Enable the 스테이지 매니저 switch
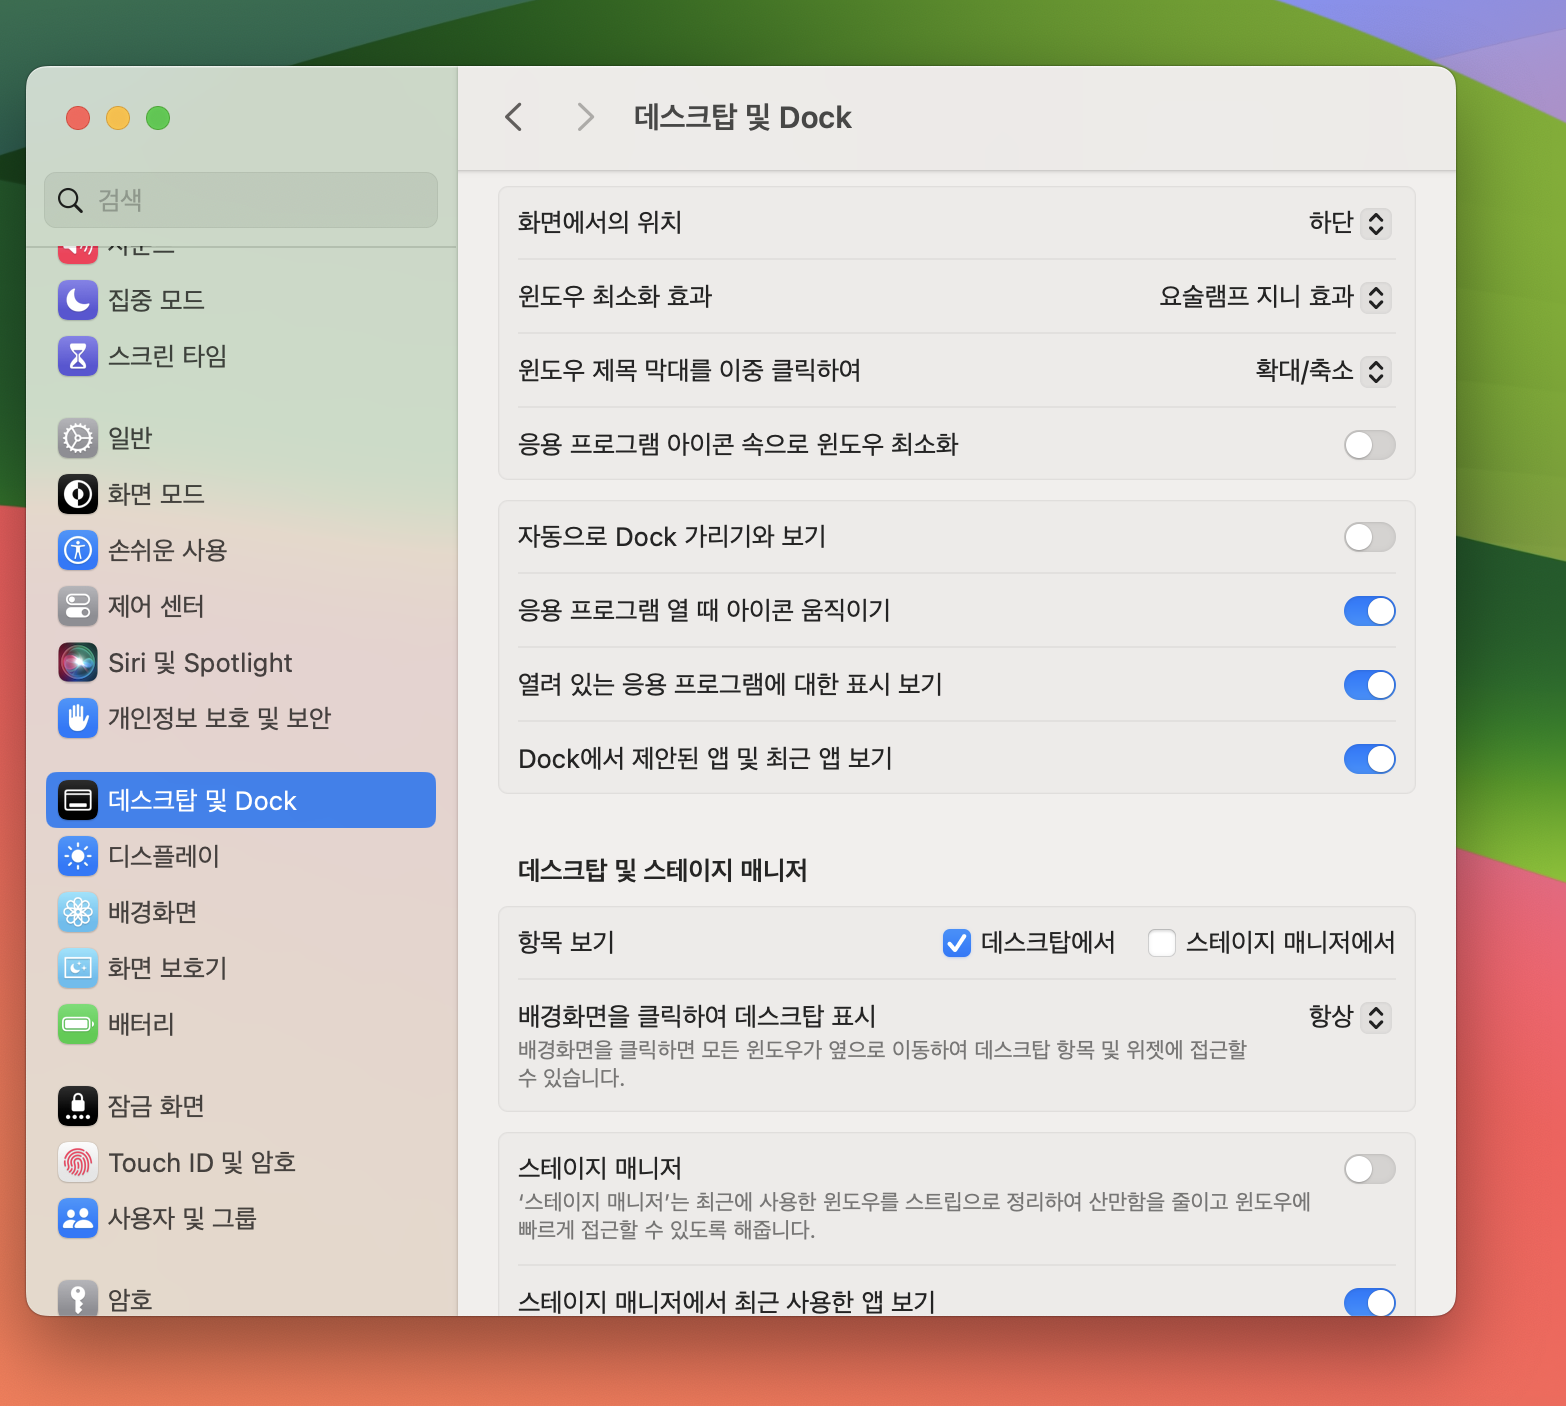The image size is (1566, 1406). pos(1369,1169)
